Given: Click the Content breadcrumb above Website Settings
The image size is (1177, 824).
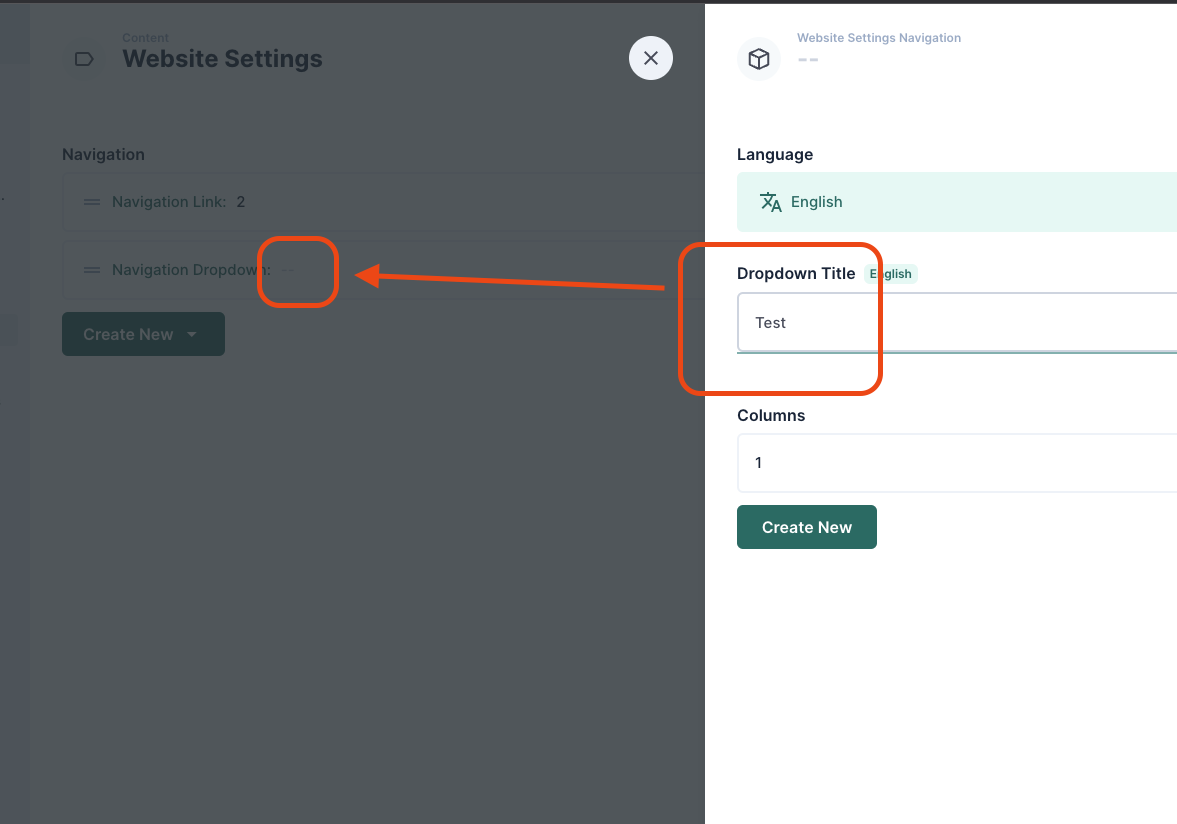Looking at the screenshot, I should (146, 38).
